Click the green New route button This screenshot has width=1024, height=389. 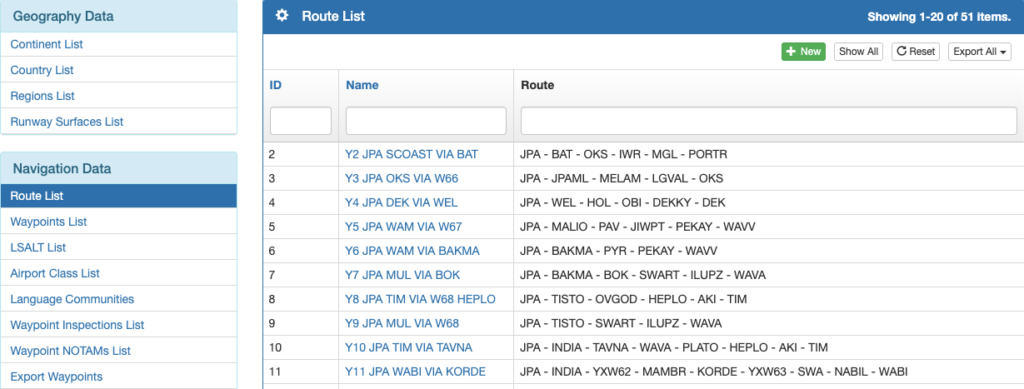coord(803,52)
